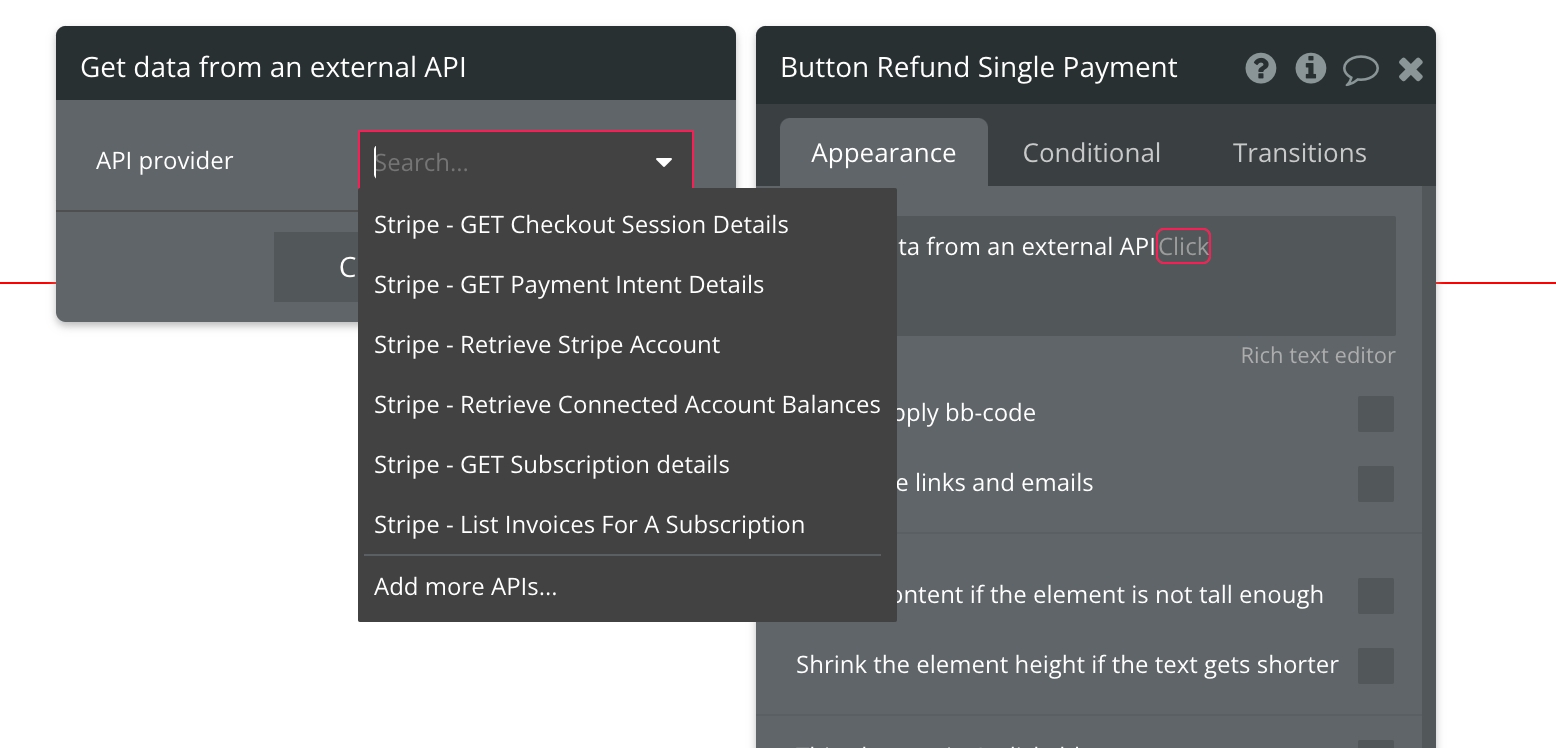The image size is (1556, 748).
Task: Click the info icon in the panel header
Action: 1310,68
